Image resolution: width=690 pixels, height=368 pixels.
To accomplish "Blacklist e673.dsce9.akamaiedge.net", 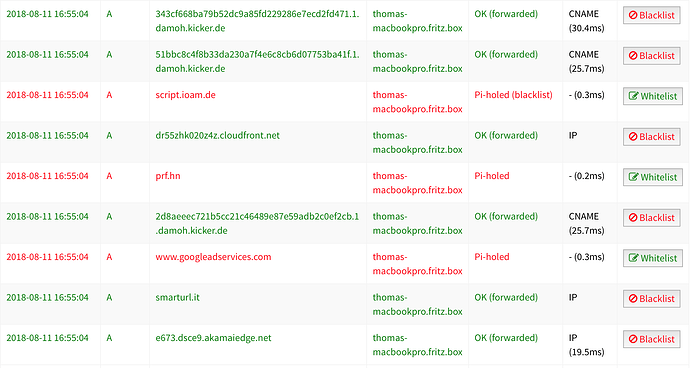I will pyautogui.click(x=652, y=339).
